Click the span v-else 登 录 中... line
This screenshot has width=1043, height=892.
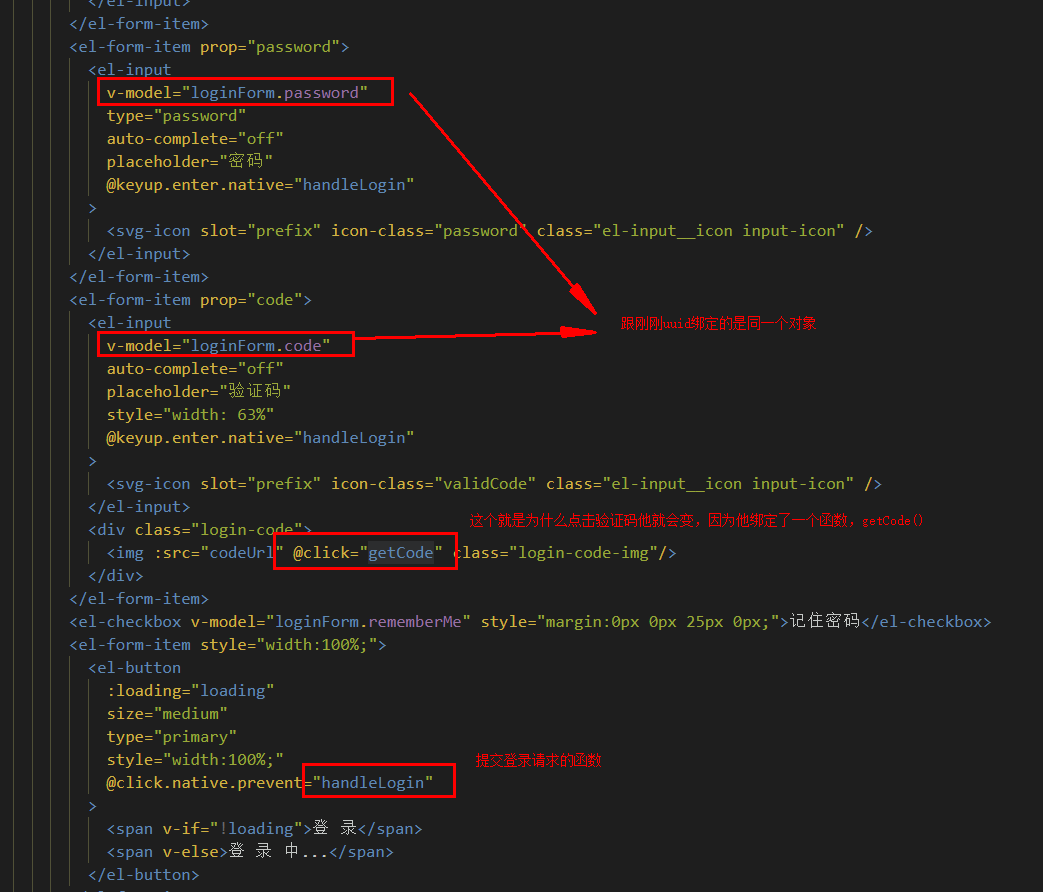coord(250,852)
